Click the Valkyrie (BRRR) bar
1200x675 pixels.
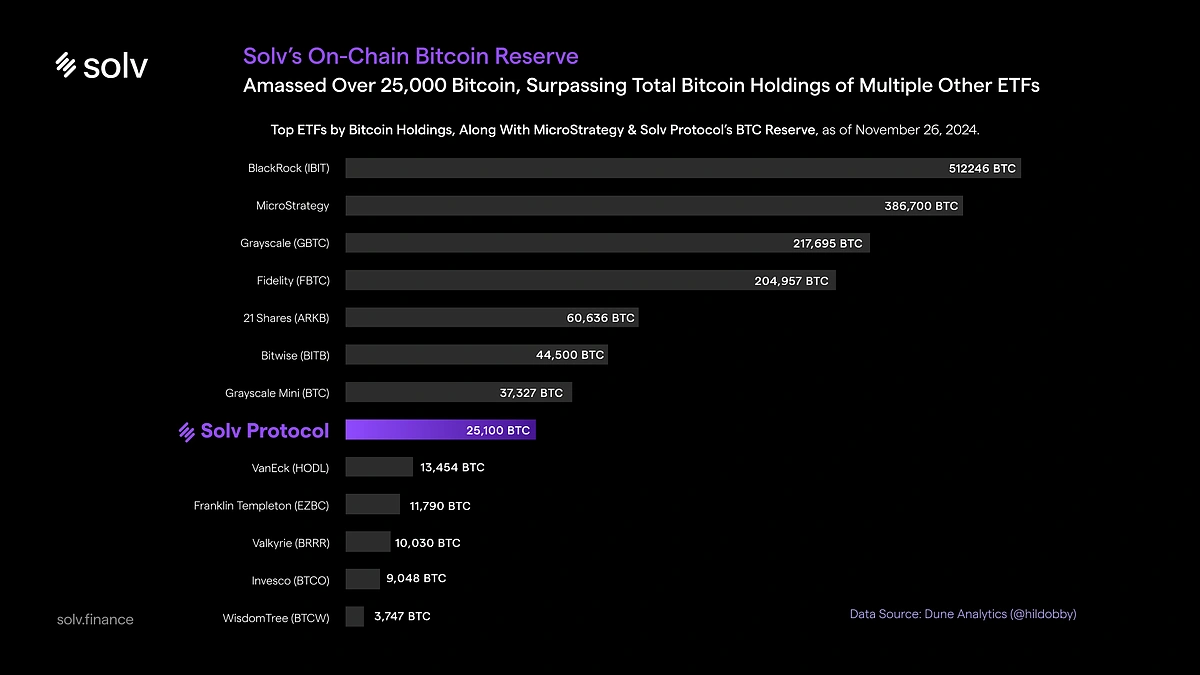coord(368,541)
